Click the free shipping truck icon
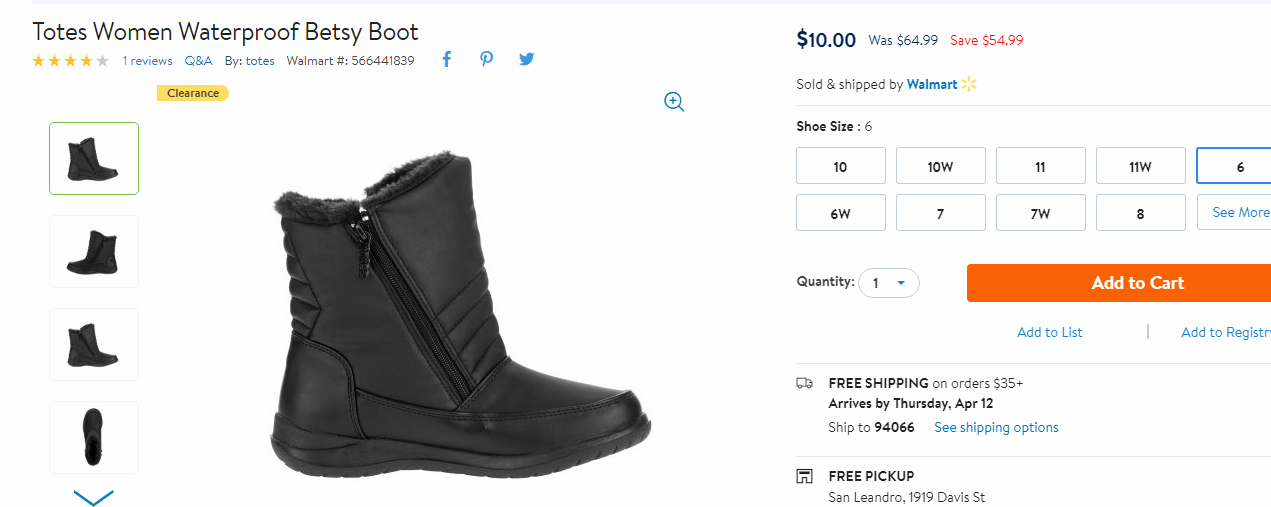 click(x=804, y=383)
